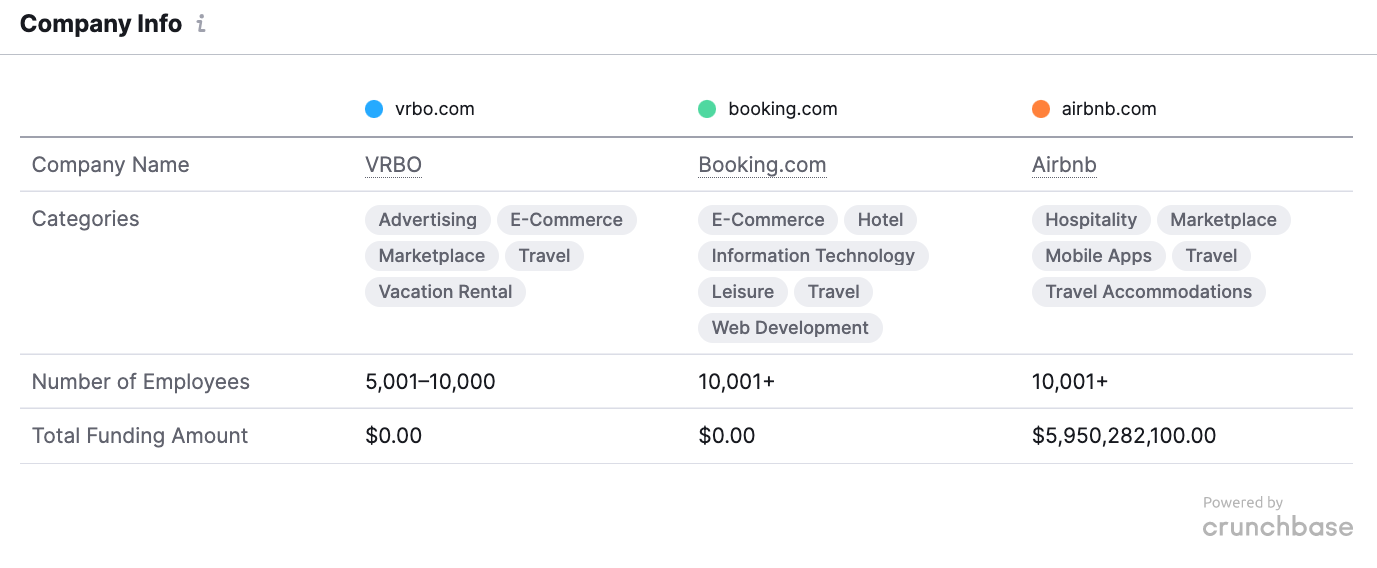This screenshot has height=568, width=1377.
Task: Click Airbnb's total funding amount value
Action: [1123, 436]
